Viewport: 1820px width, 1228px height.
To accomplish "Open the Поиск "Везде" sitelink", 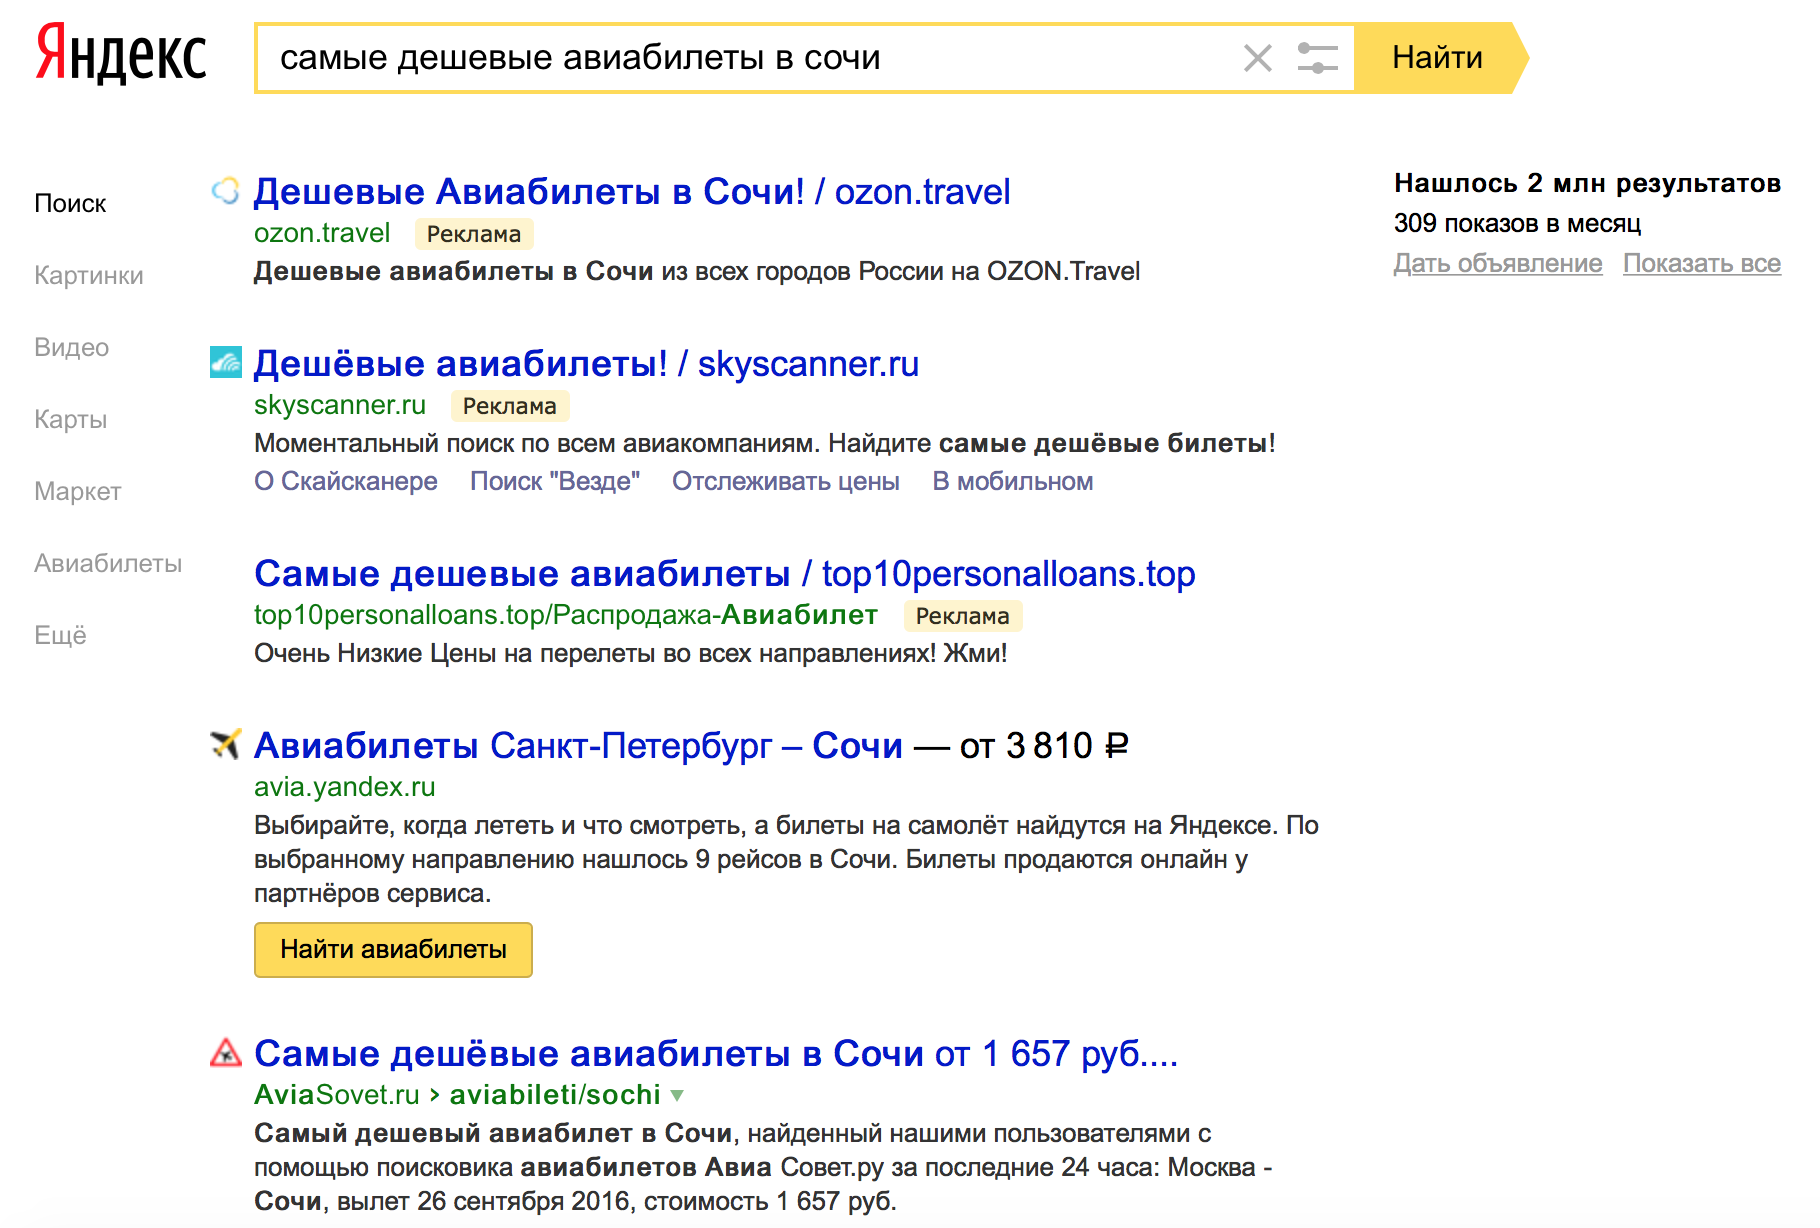I will (555, 481).
